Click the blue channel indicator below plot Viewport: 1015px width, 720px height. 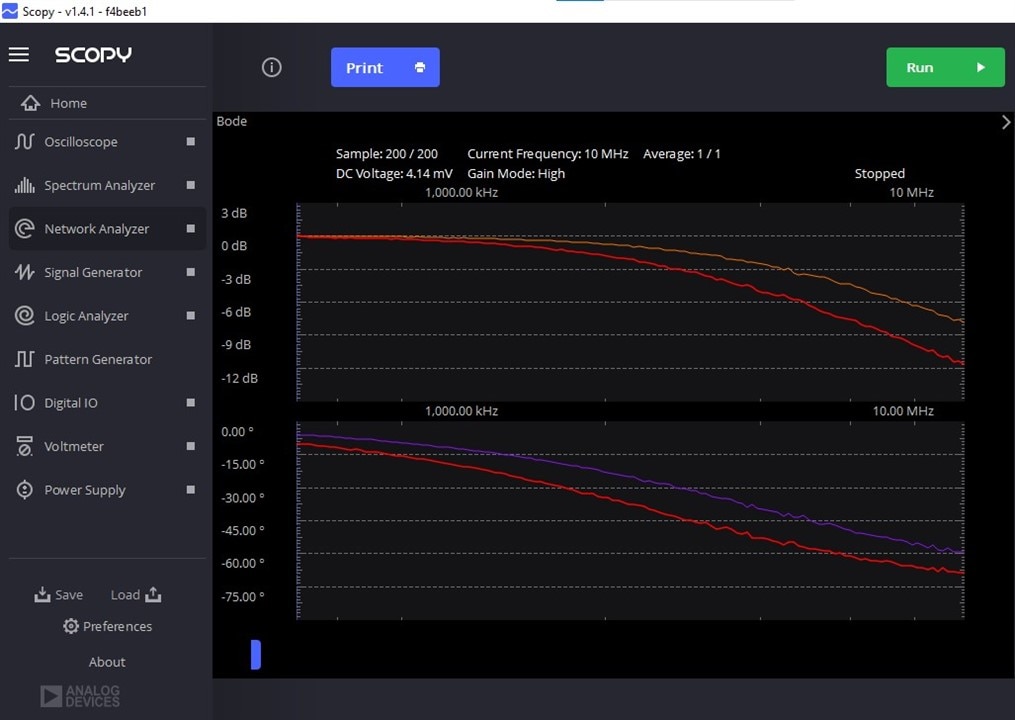[x=256, y=654]
